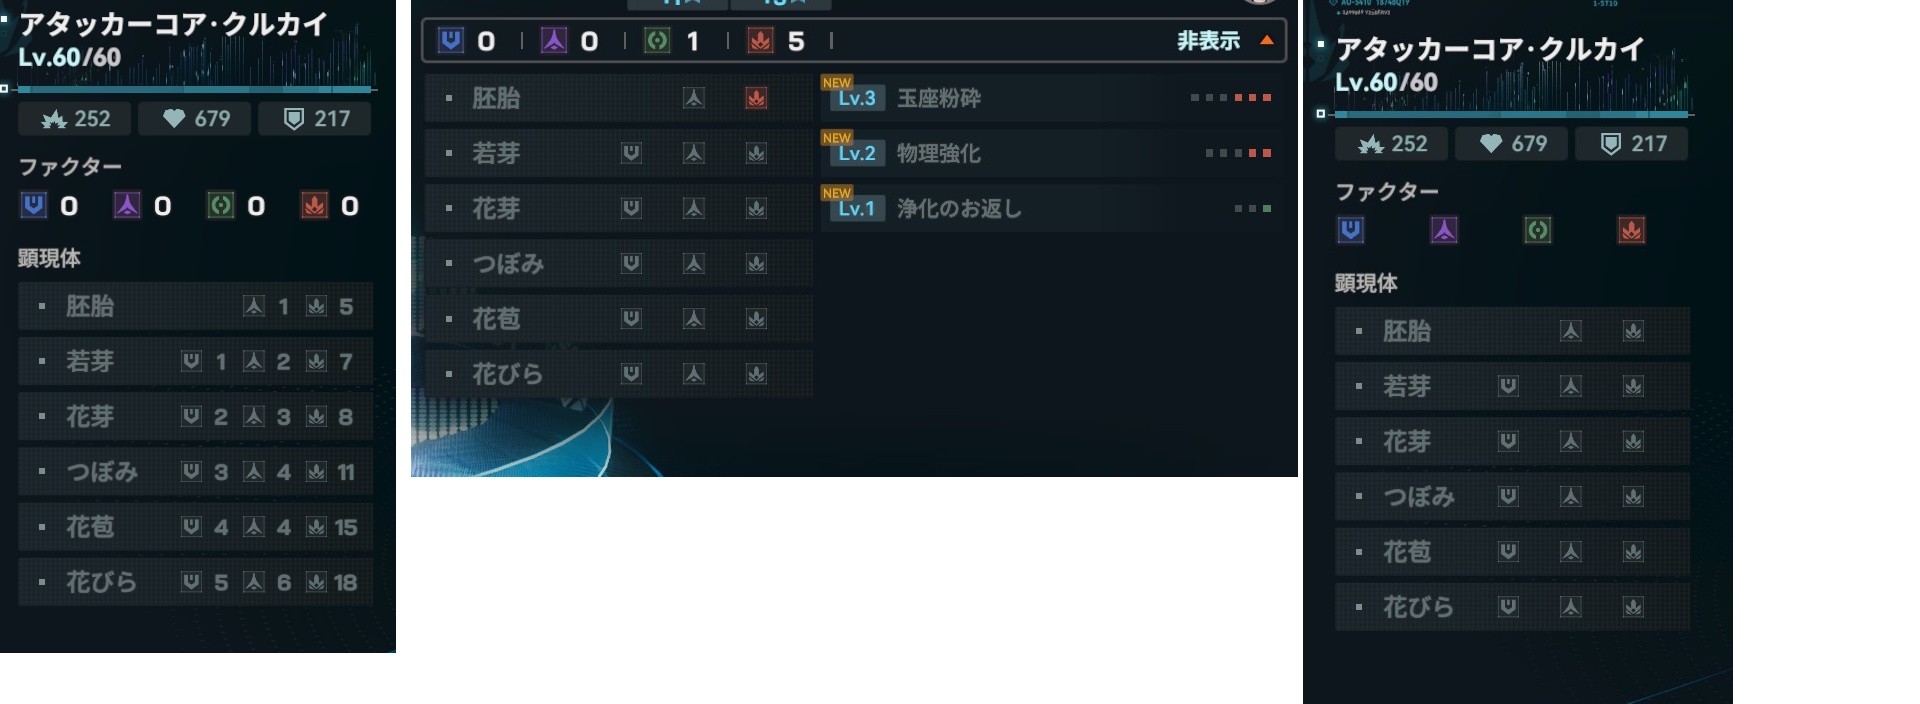The width and height of the screenshot is (1920, 704).
Task: Click the defense stat 217 in left panel
Action: (315, 119)
